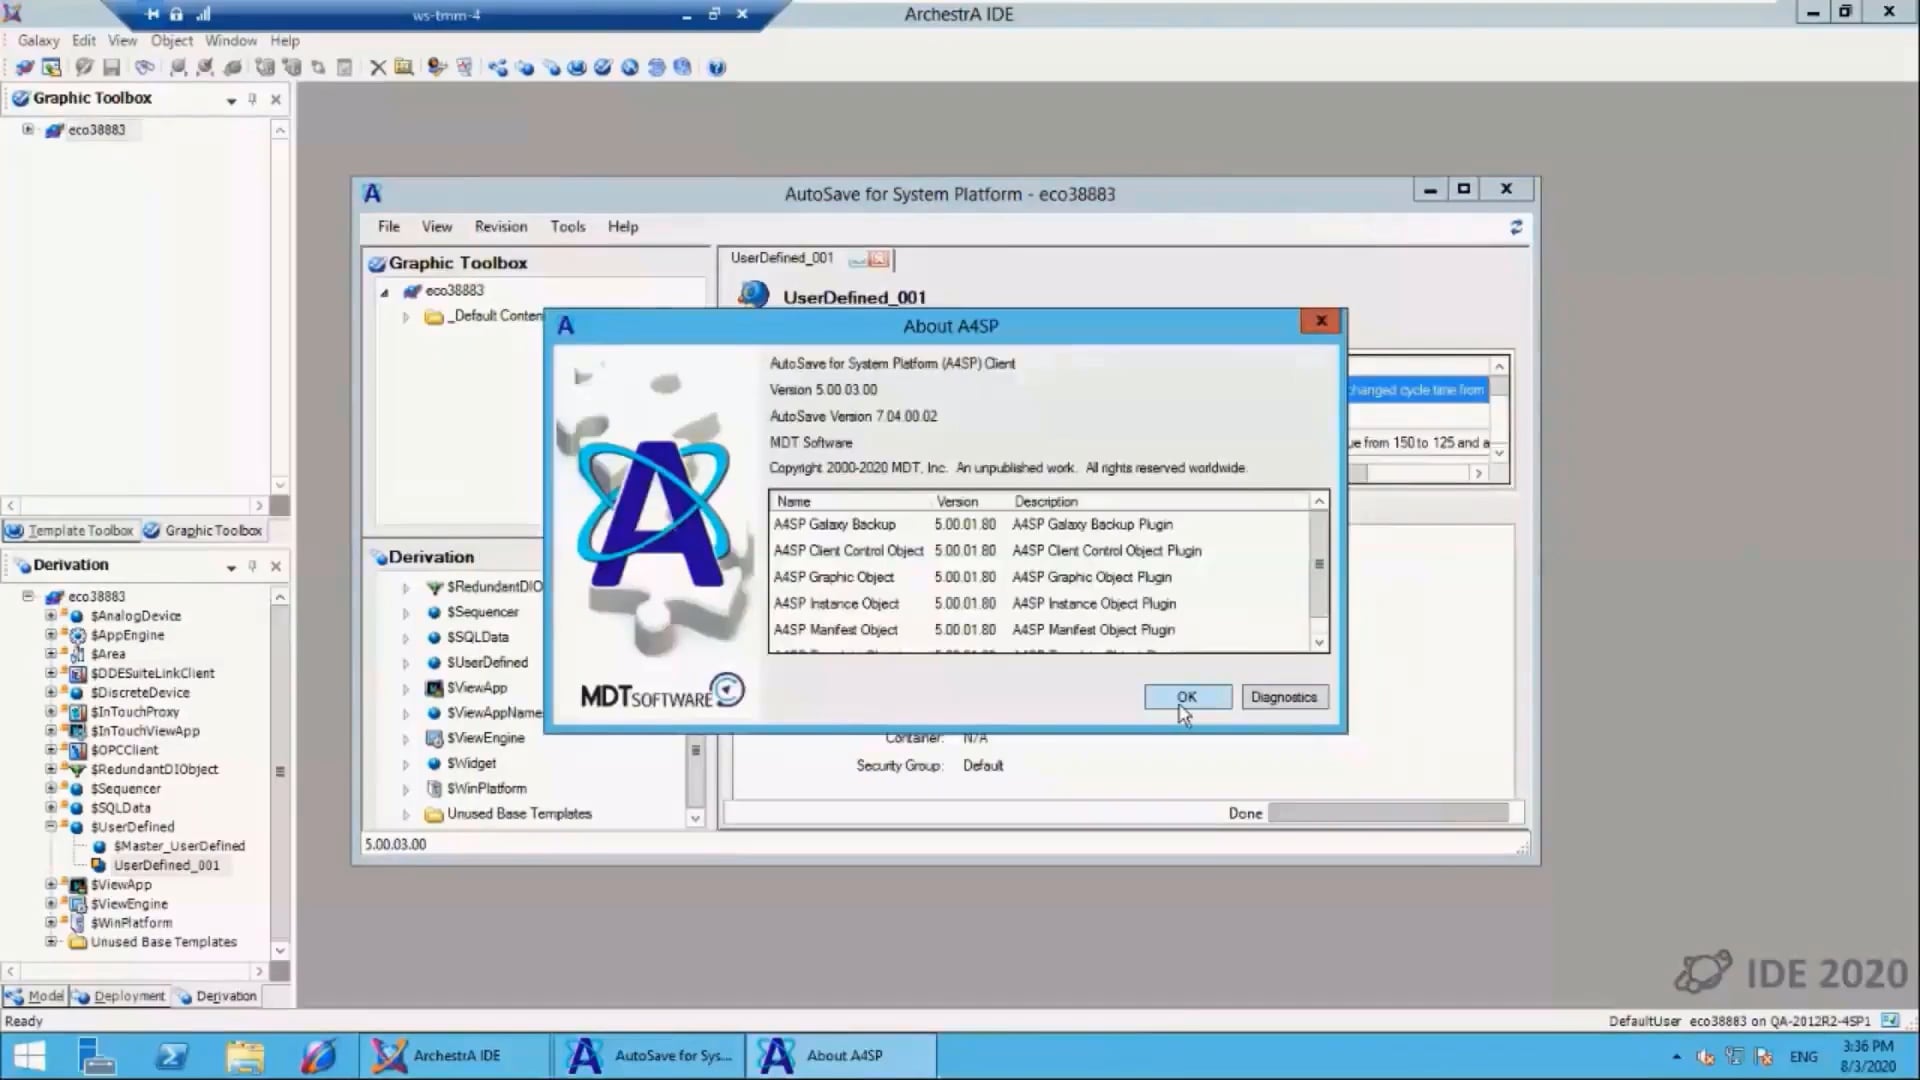Click the Diagnostics button
Image resolution: width=1920 pixels, height=1080 pixels.
(x=1284, y=697)
